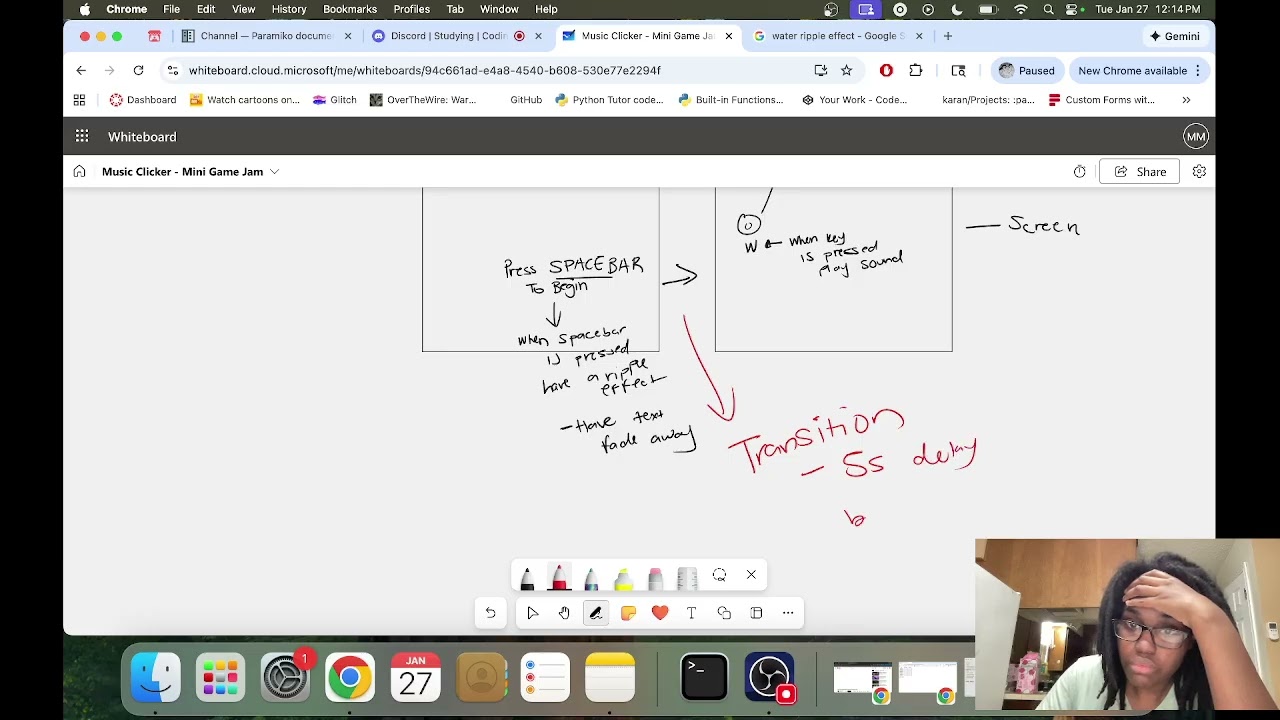Open the Notes app in Dock
The width and height of the screenshot is (1280, 720).
point(610,677)
